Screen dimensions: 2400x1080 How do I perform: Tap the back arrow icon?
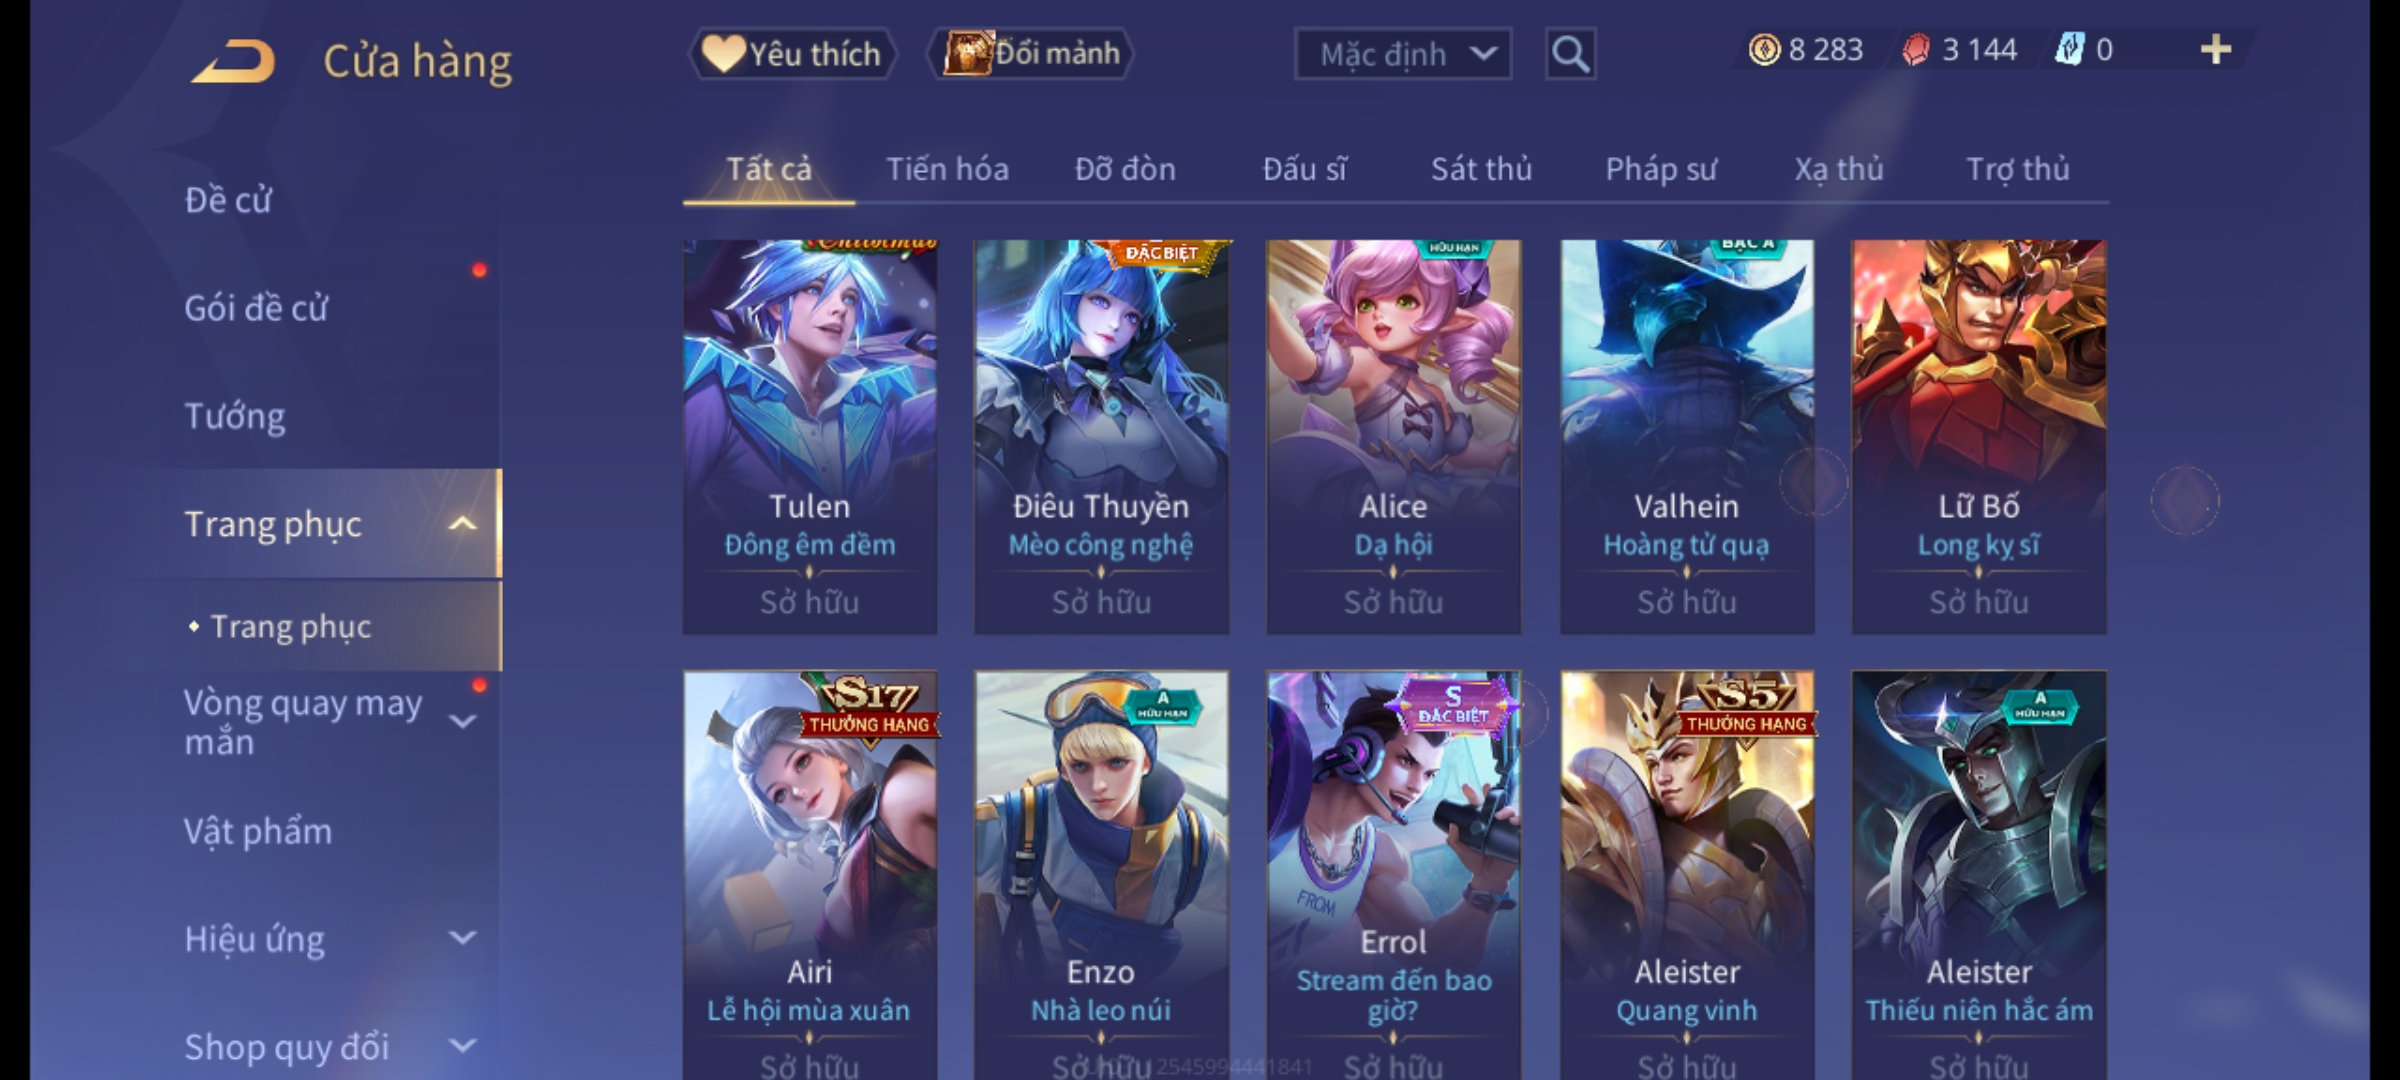234,61
